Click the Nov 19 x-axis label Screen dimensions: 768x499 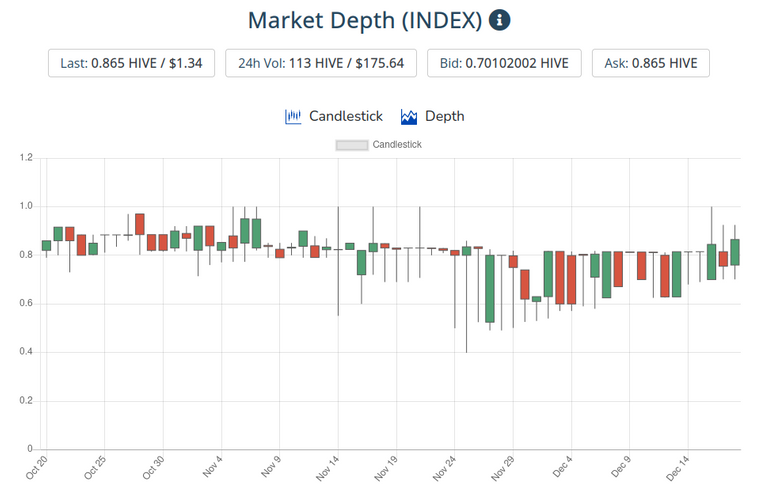[386, 468]
